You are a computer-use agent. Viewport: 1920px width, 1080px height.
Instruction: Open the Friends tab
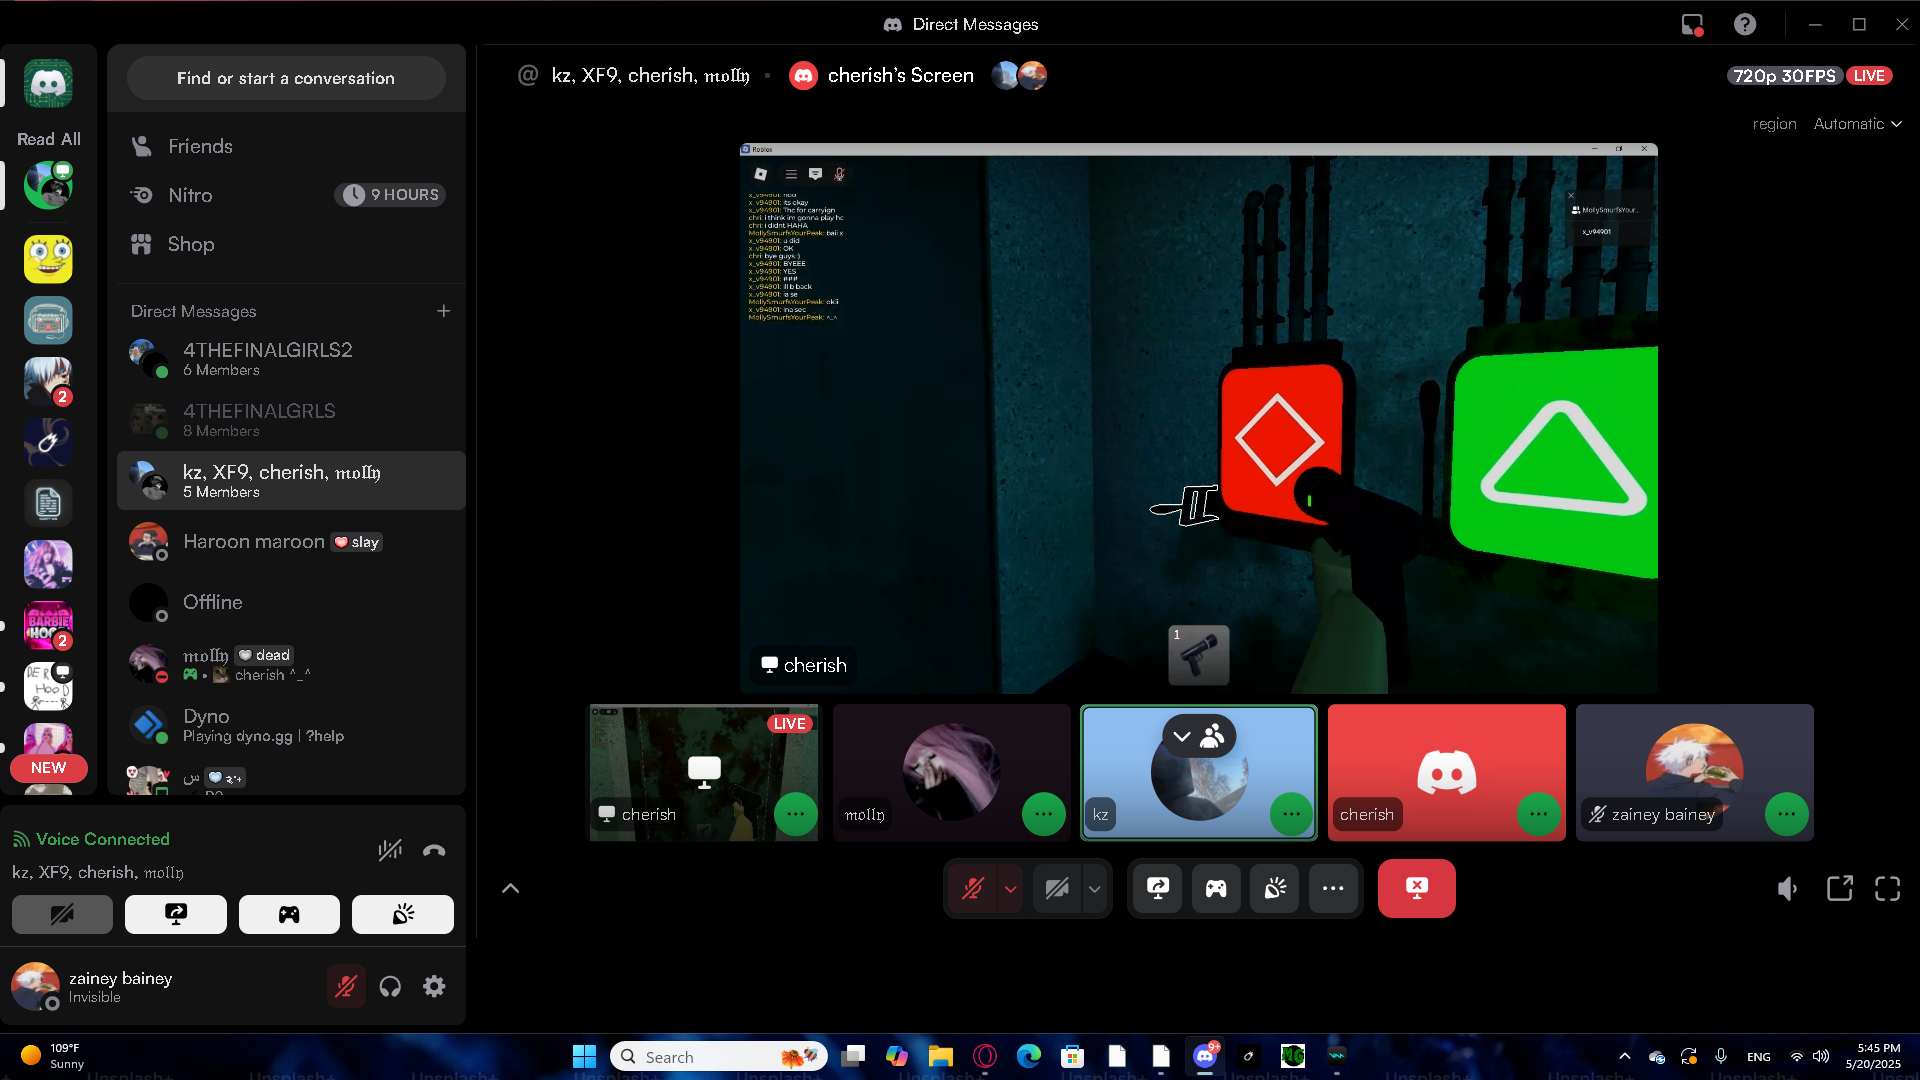pyautogui.click(x=200, y=146)
